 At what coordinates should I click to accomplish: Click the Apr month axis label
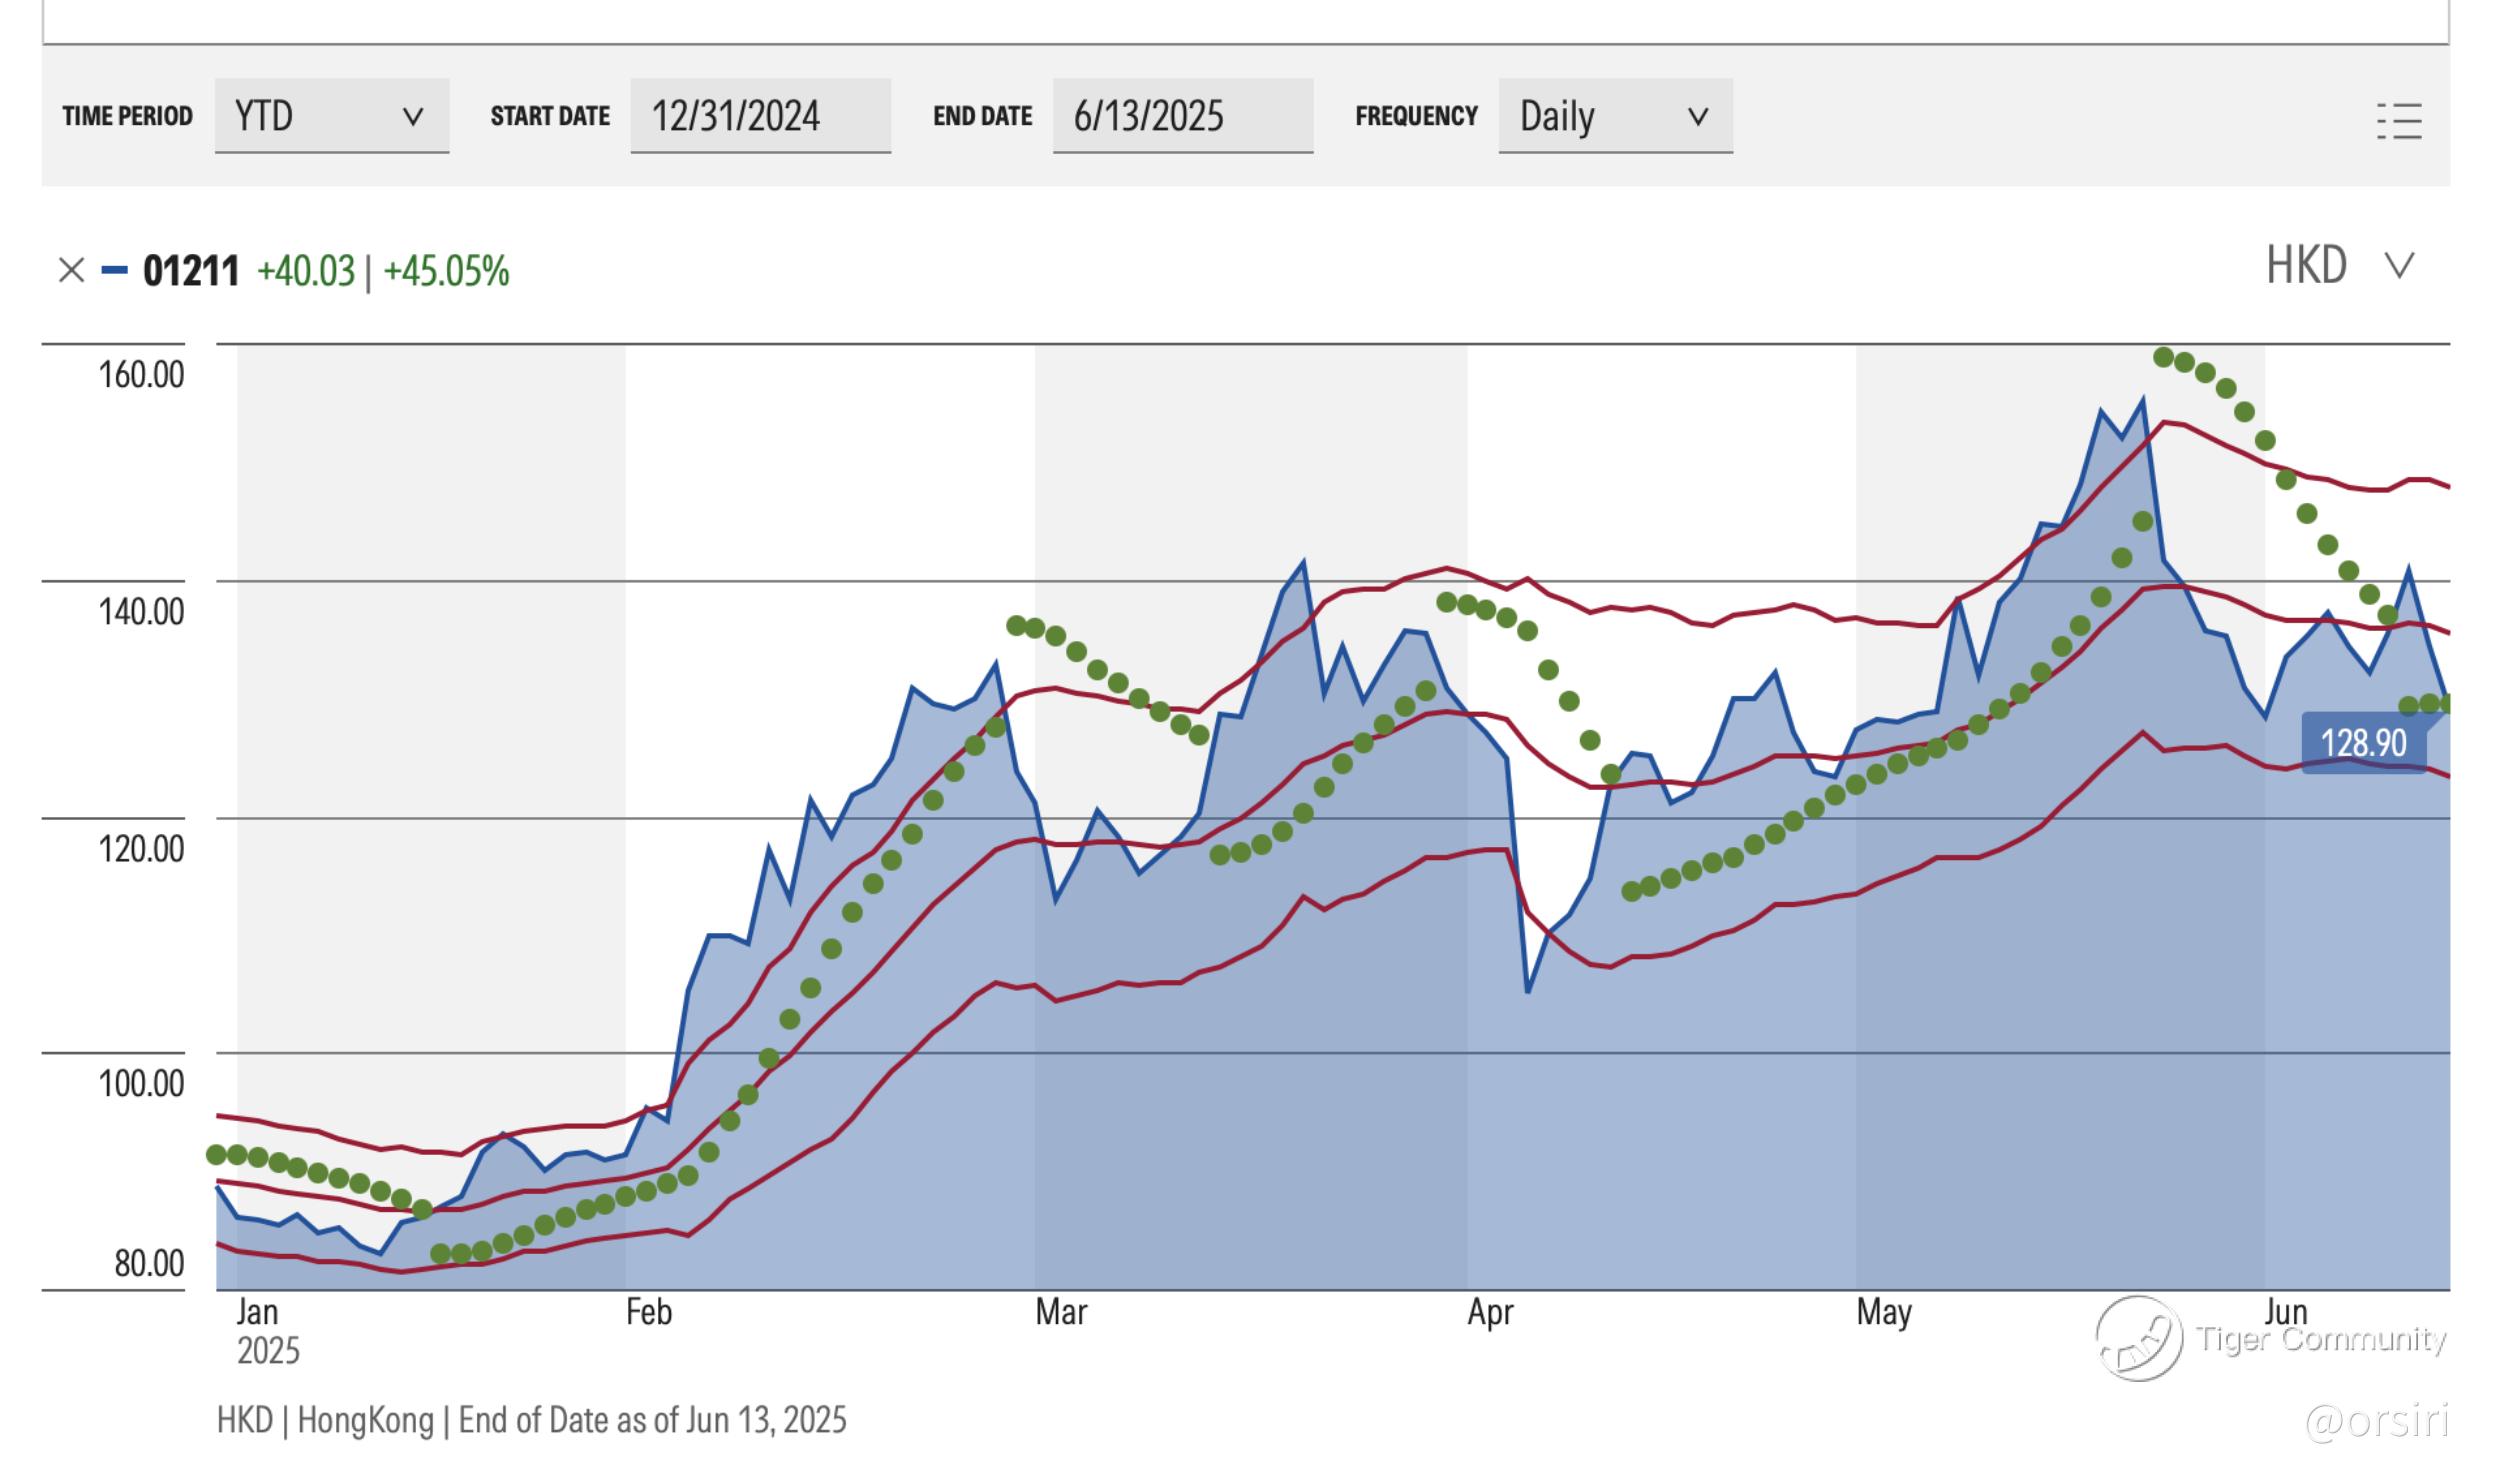point(1489,1312)
